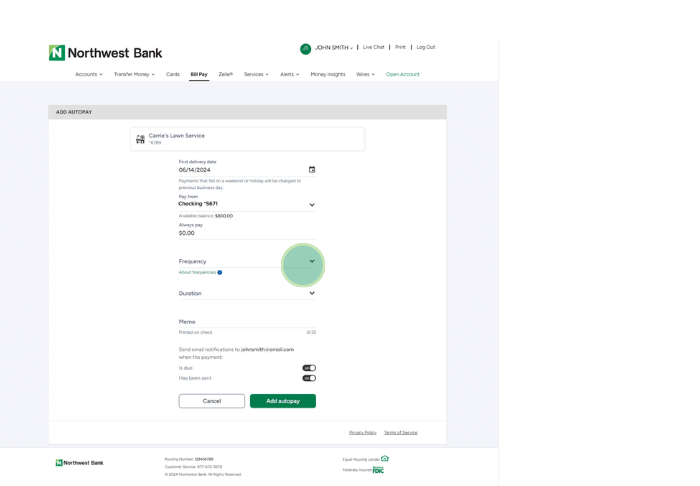Click the Cancel button
The height and width of the screenshot is (486, 700).
[x=211, y=401]
